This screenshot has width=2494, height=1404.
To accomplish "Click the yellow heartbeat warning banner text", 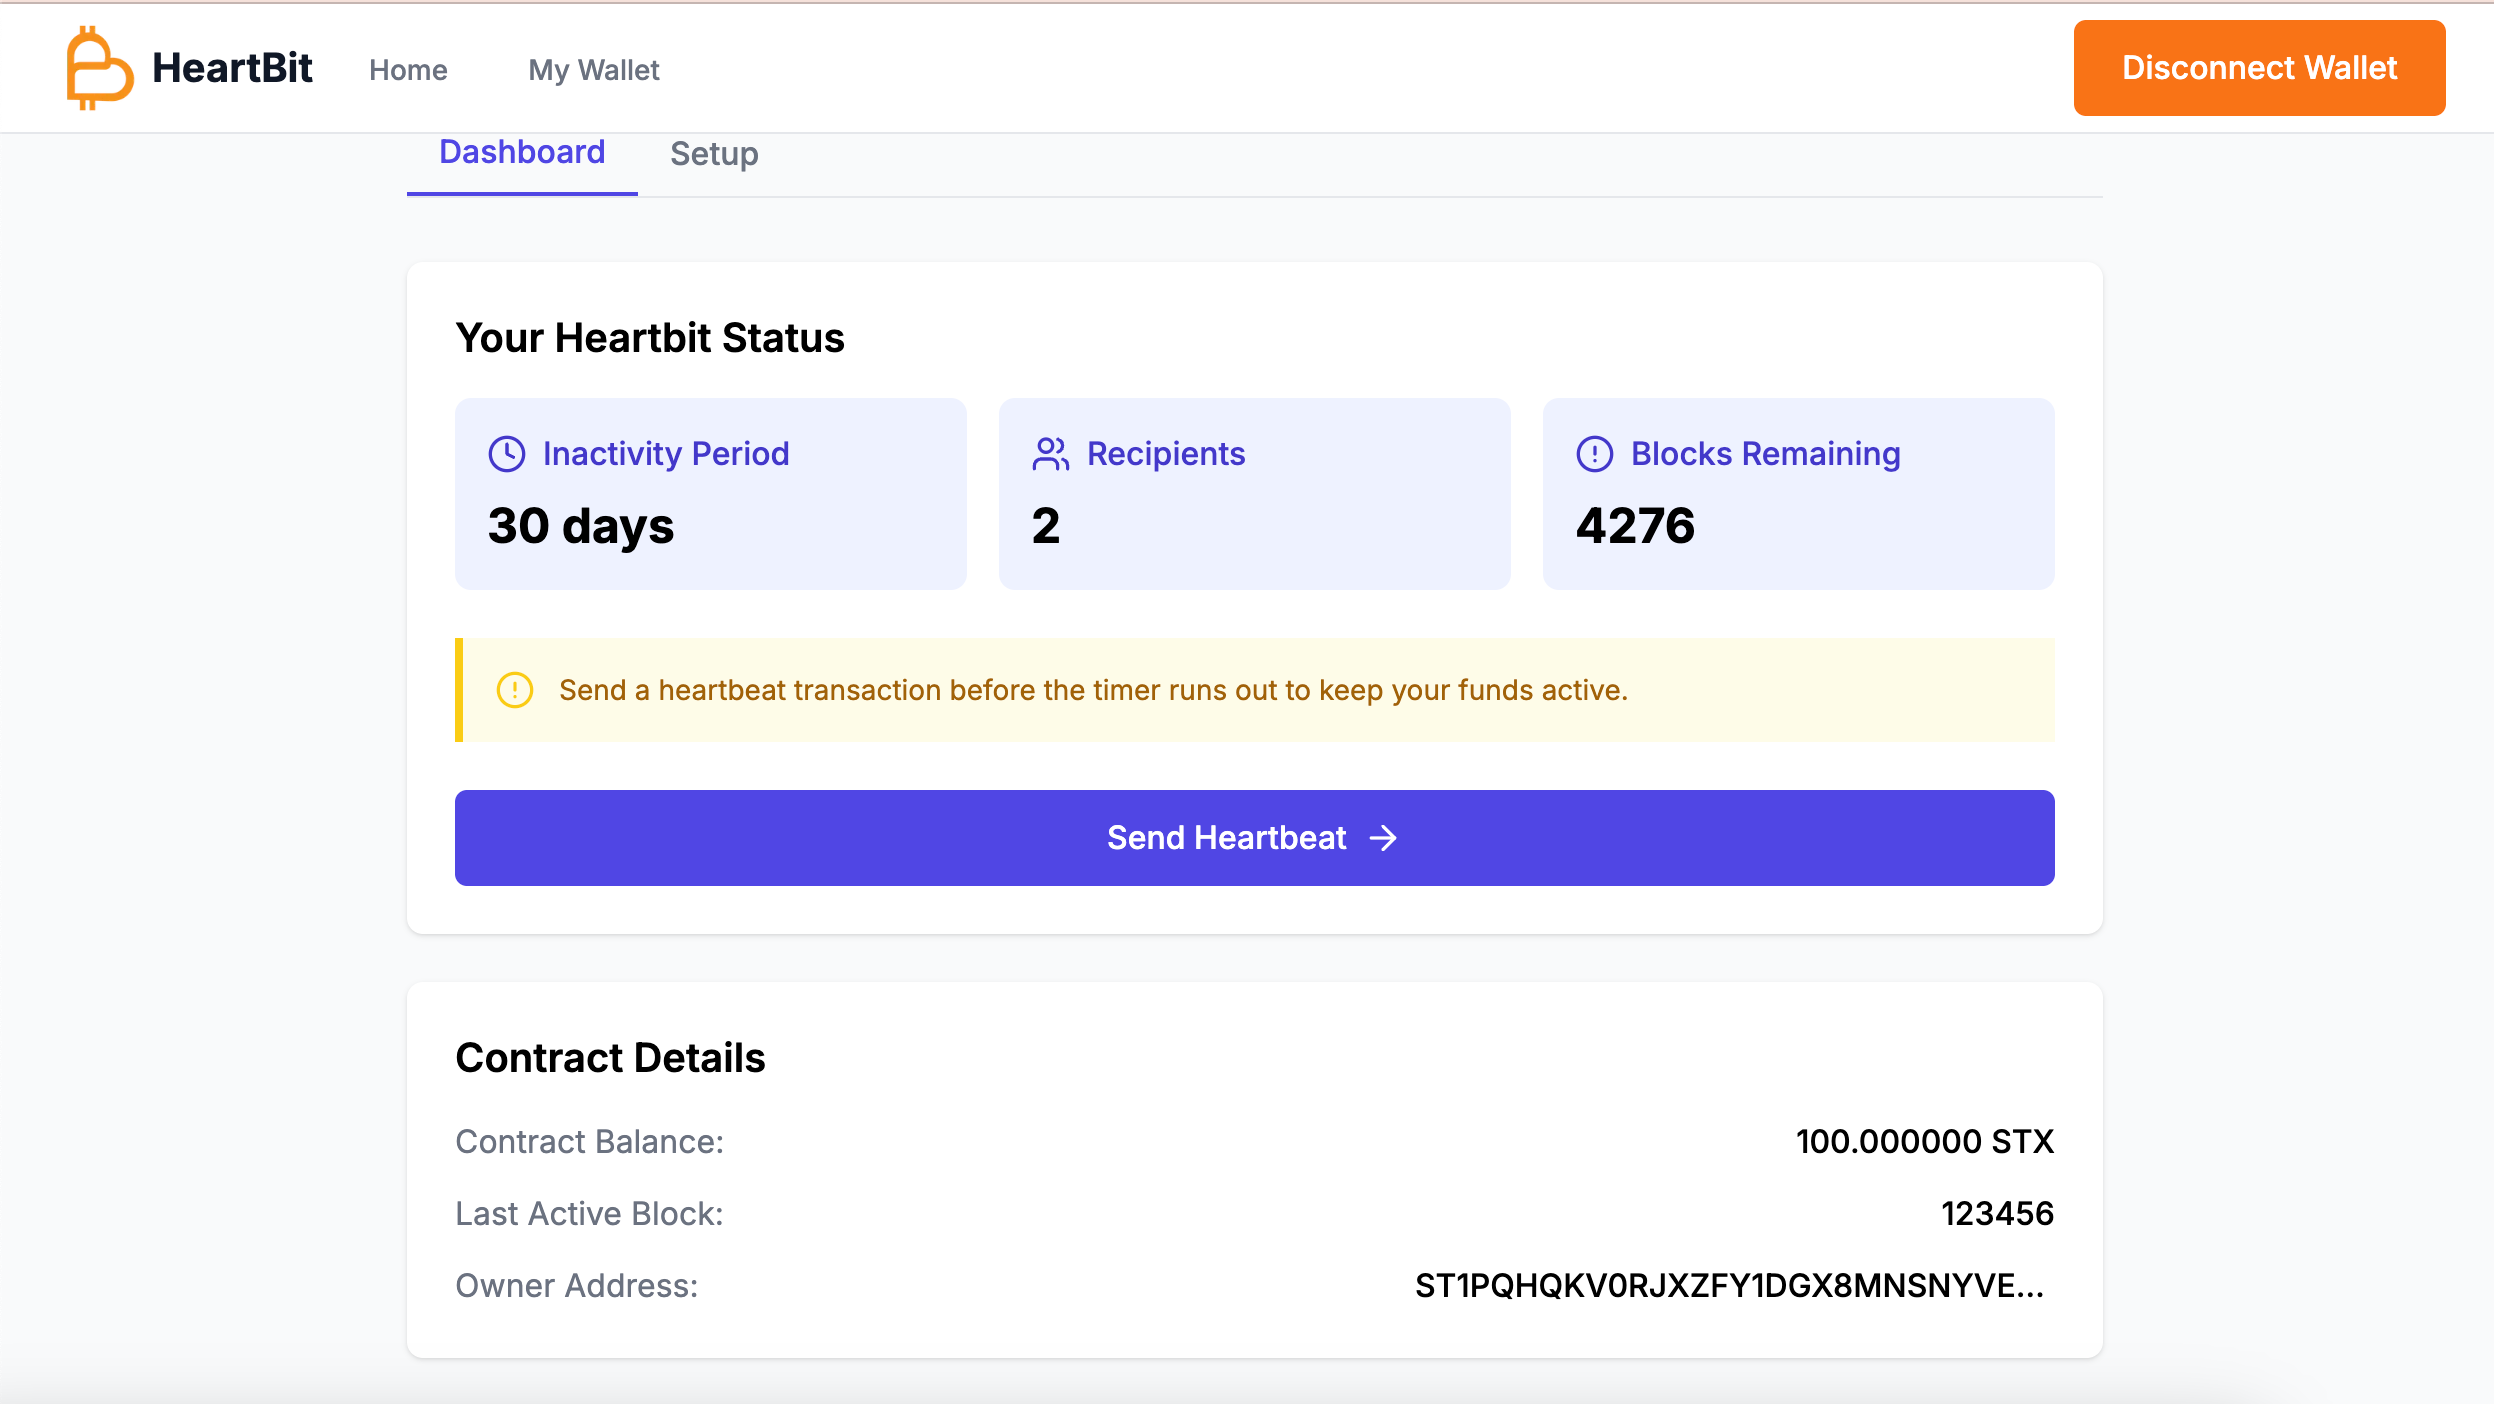I will 1093,690.
